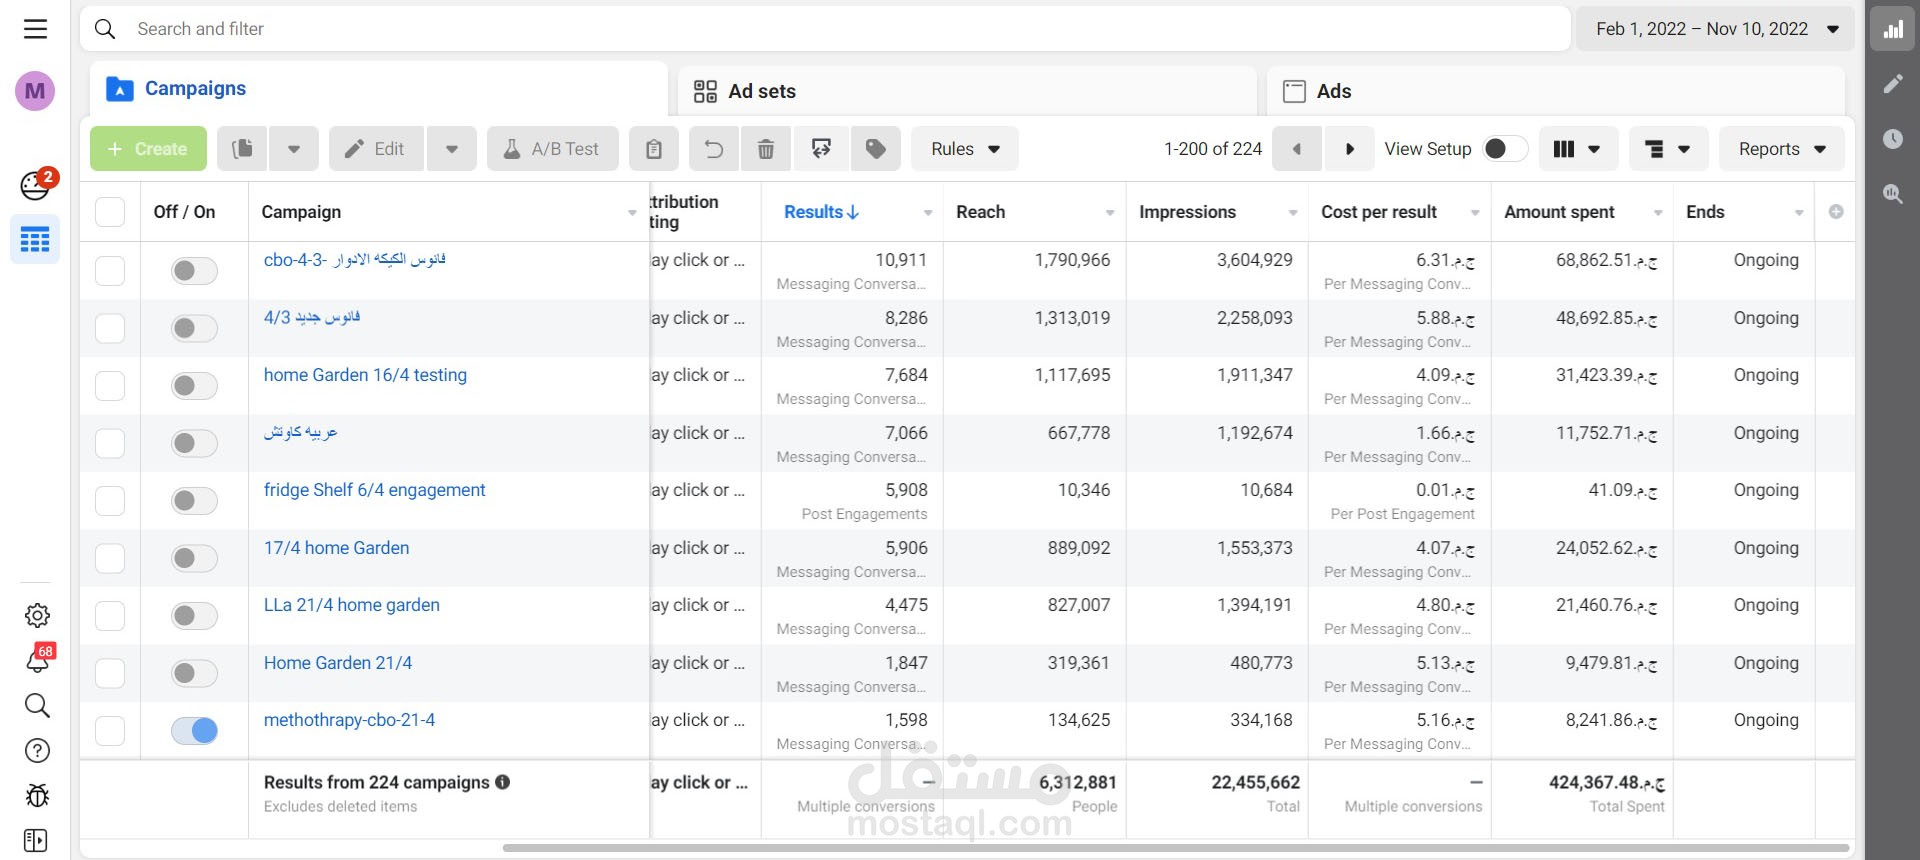1920x860 pixels.
Task: Click the horizontal table scrollbar
Action: [1176, 848]
